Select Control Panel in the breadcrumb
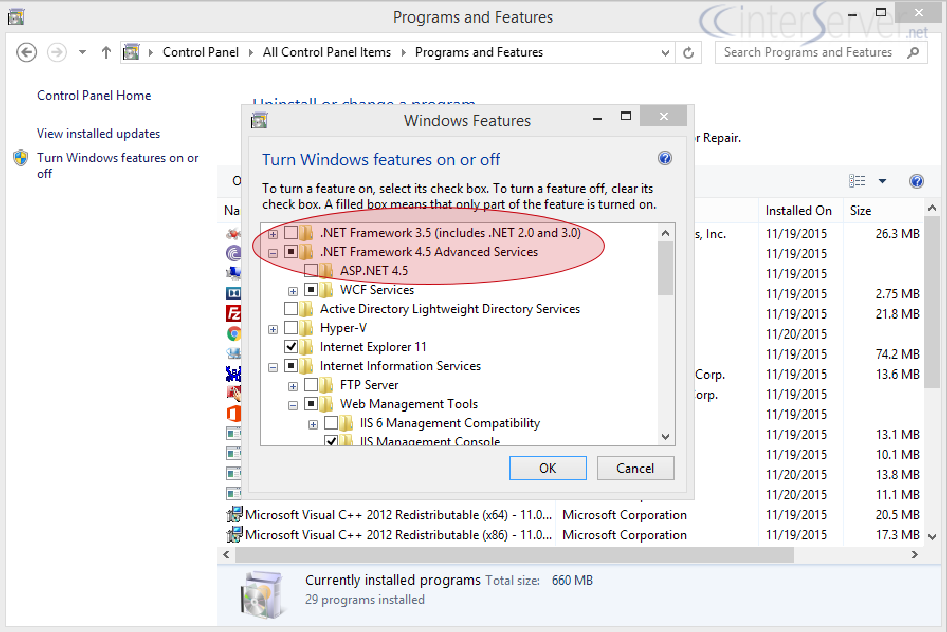 click(201, 53)
